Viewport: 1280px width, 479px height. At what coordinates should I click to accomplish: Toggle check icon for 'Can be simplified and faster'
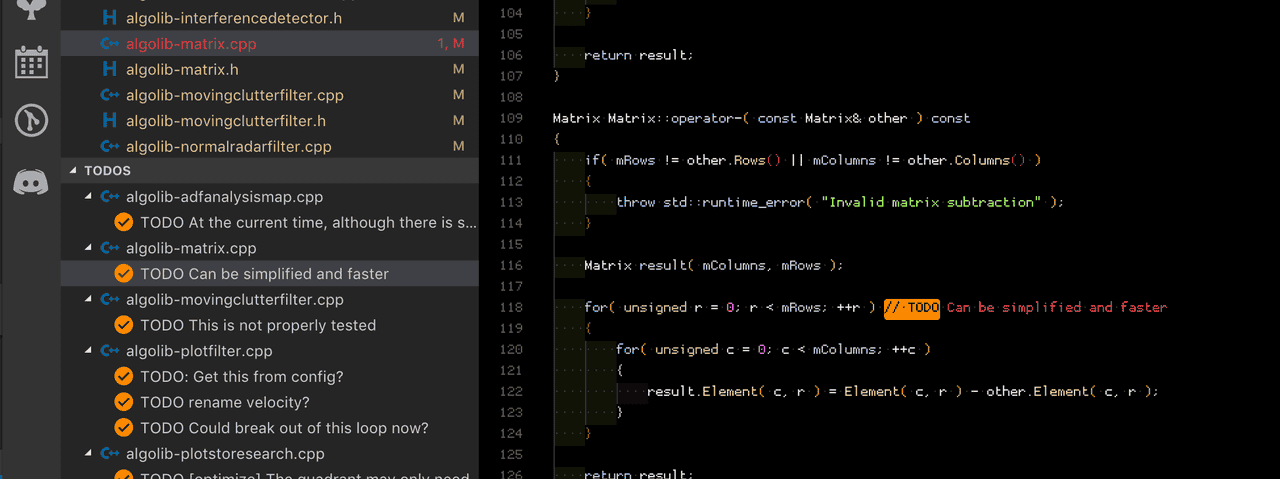click(124, 274)
